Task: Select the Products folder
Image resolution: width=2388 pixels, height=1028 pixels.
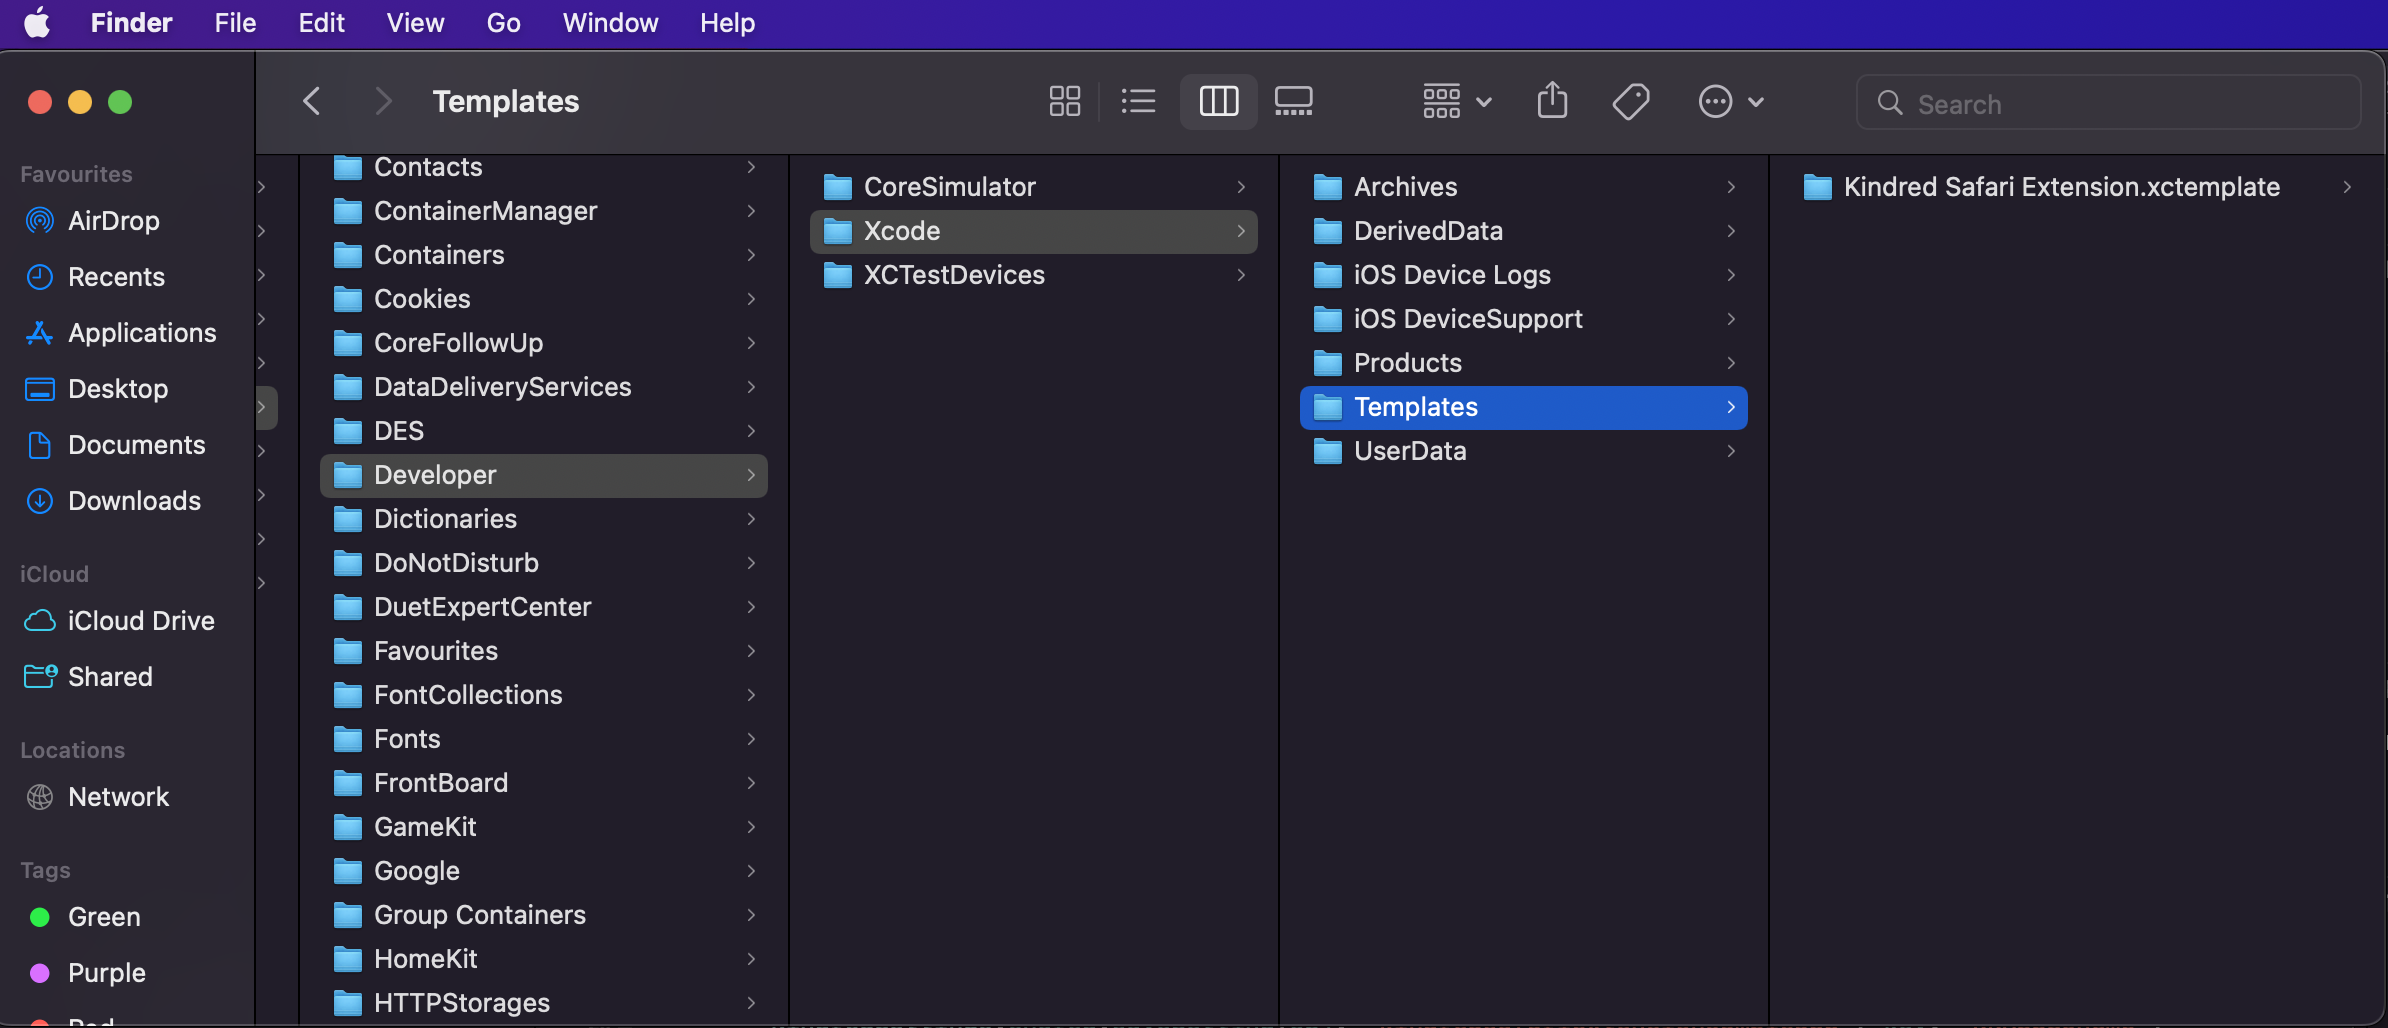Action: pos(1524,363)
